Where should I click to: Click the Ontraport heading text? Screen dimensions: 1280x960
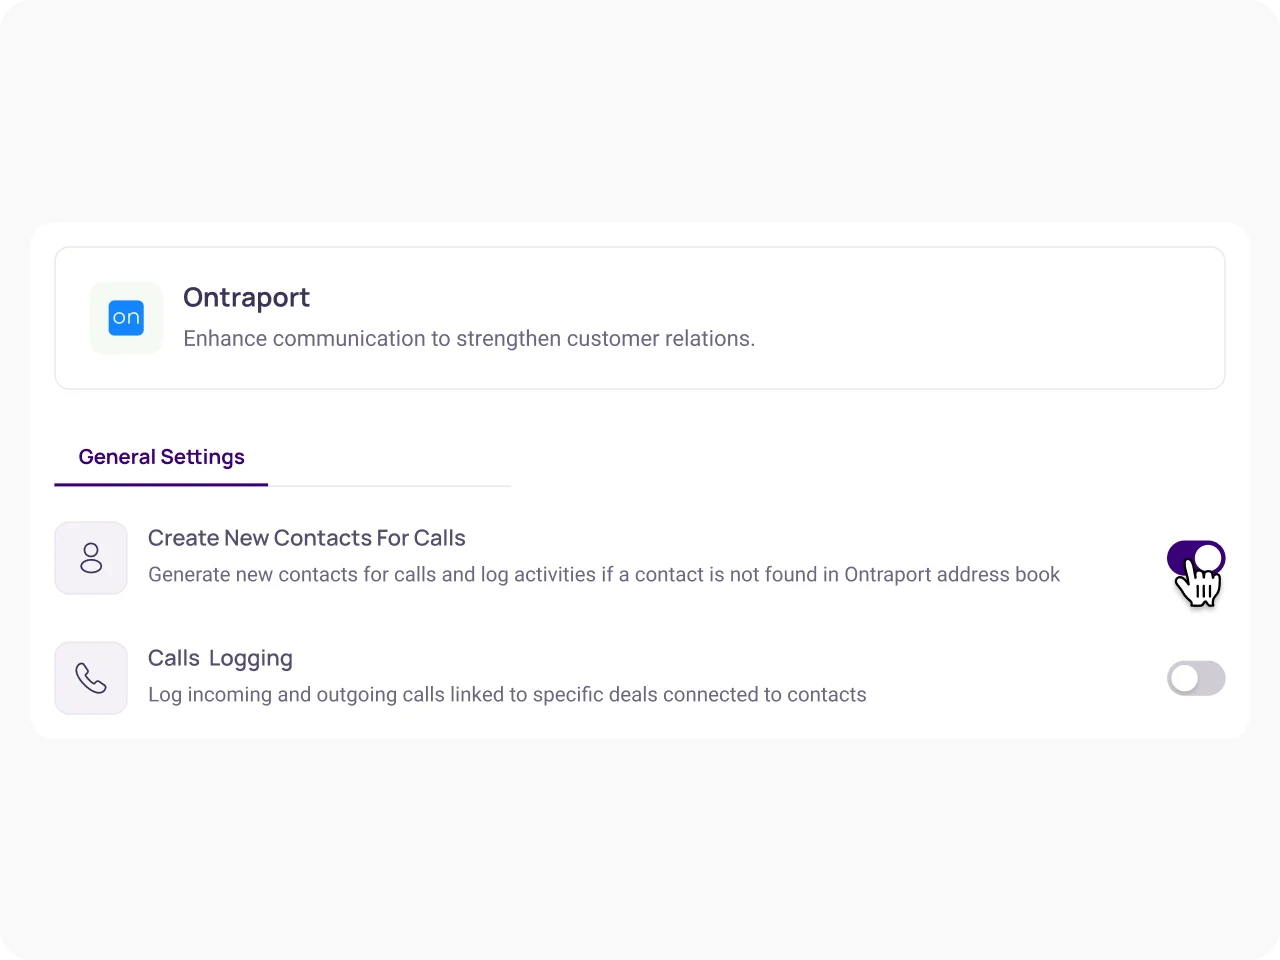tap(246, 298)
